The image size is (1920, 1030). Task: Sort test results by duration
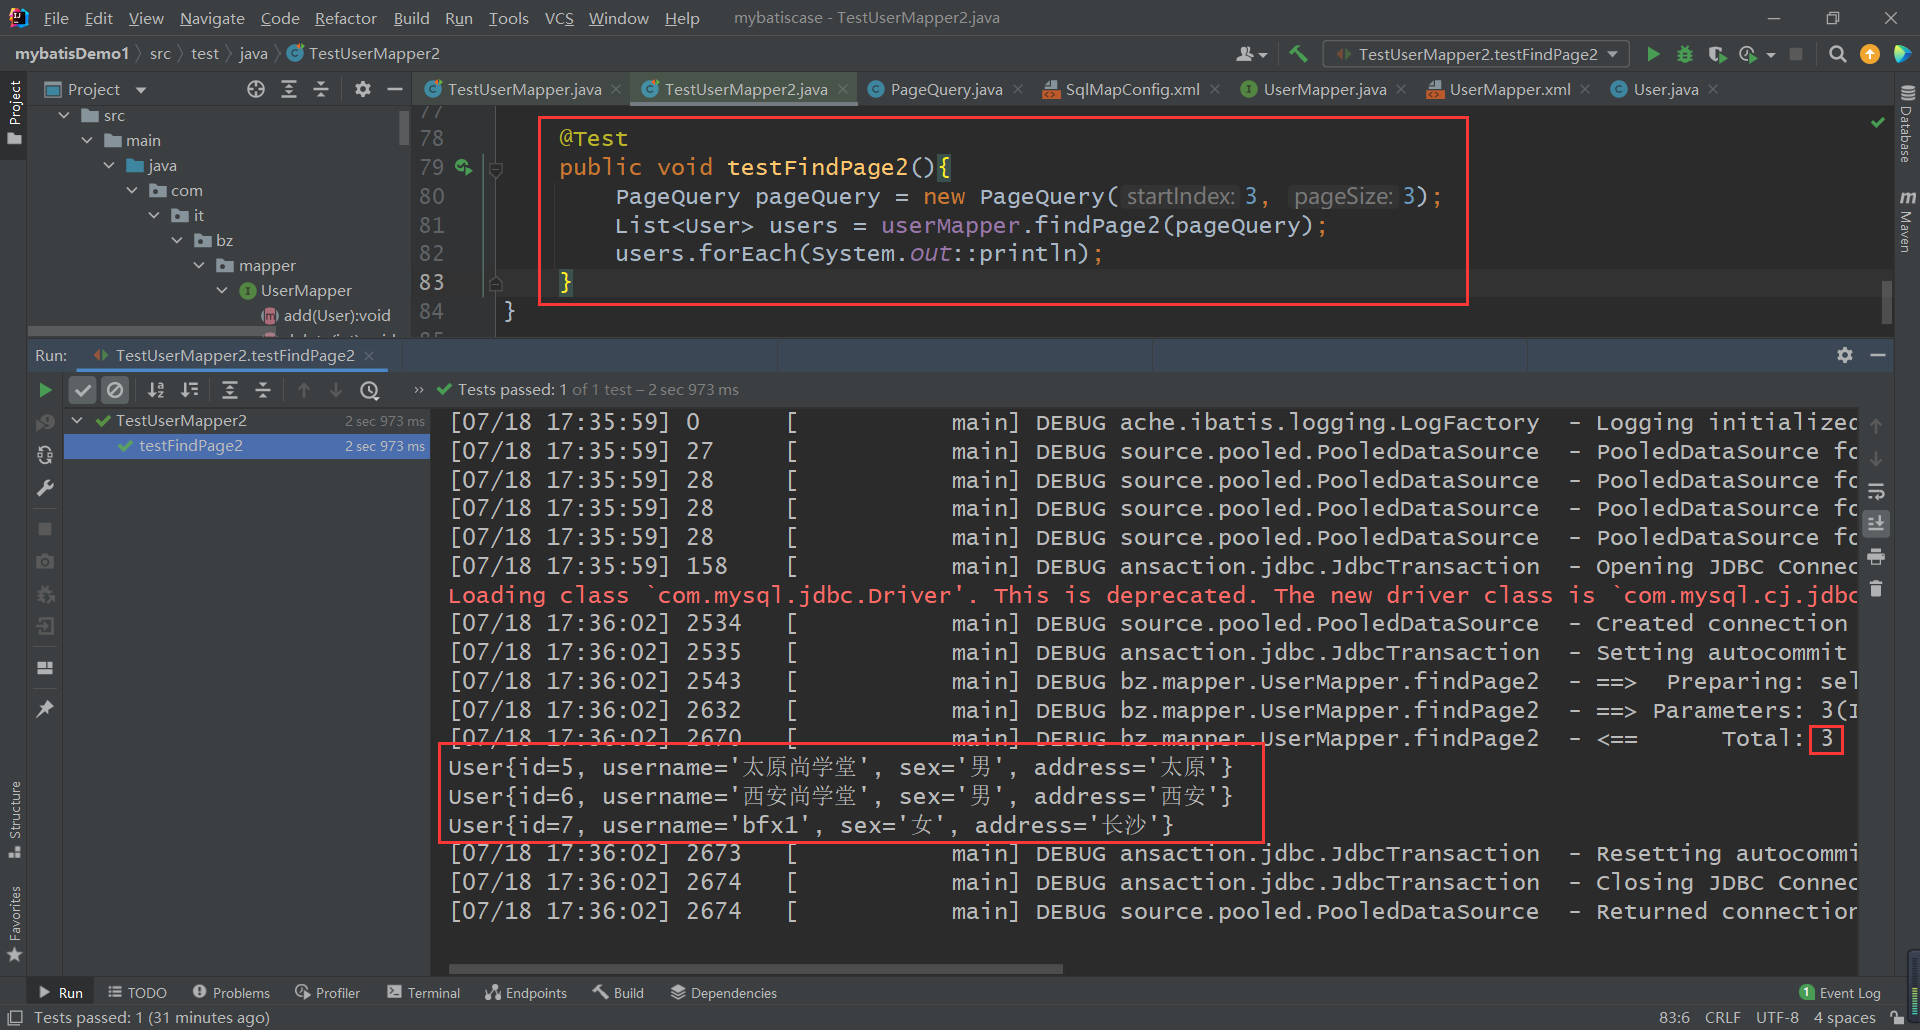point(189,390)
